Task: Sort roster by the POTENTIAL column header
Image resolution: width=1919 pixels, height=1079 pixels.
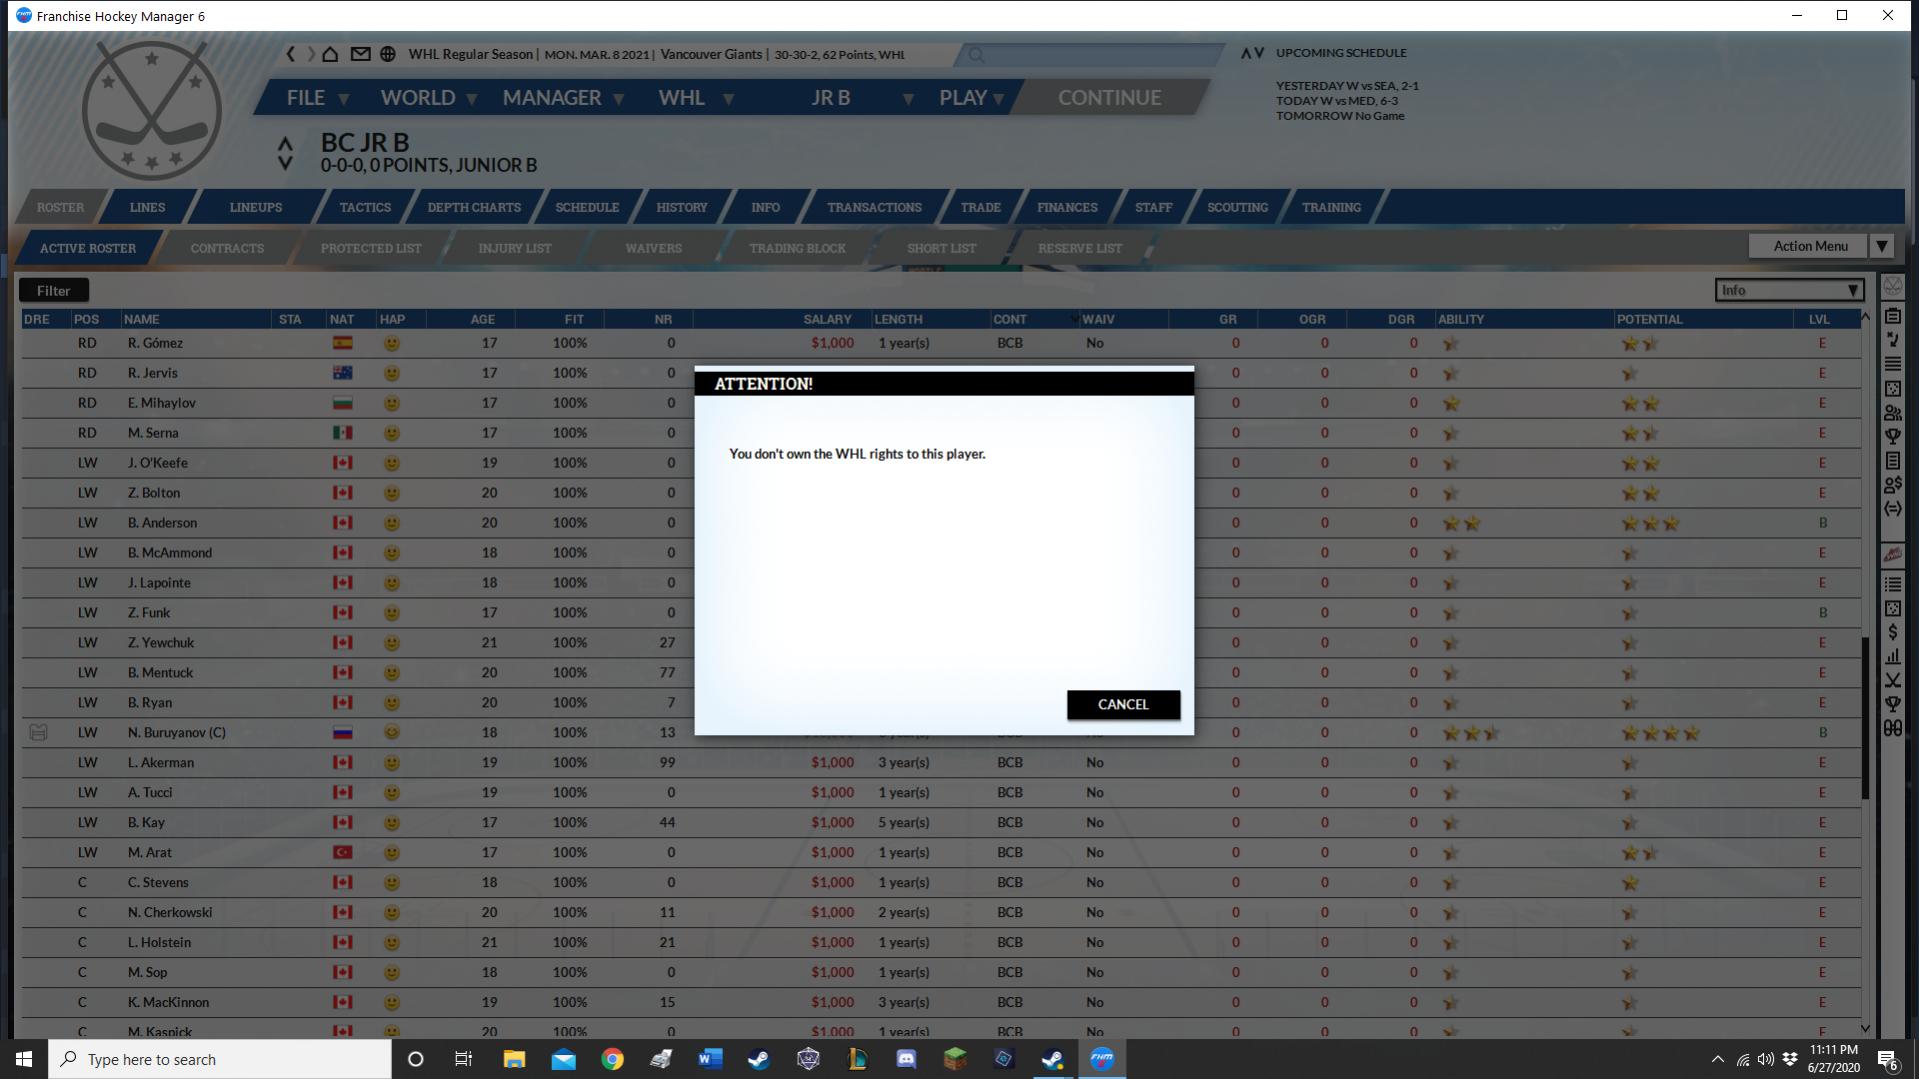Action: click(1650, 319)
